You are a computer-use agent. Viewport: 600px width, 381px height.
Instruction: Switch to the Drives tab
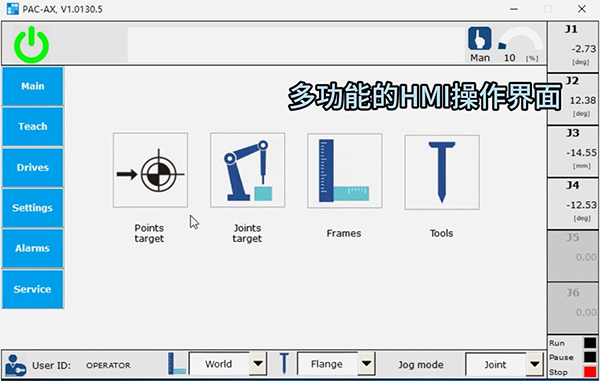tap(33, 168)
